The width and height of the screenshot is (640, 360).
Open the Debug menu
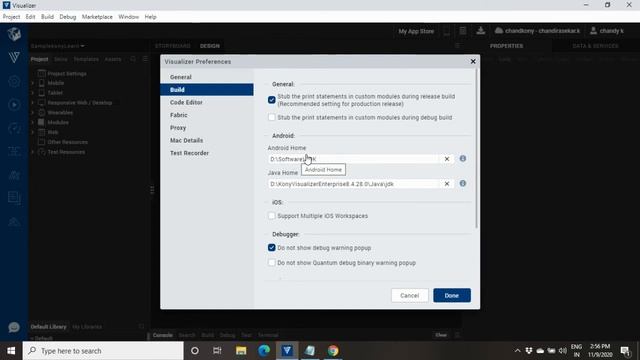click(x=68, y=17)
